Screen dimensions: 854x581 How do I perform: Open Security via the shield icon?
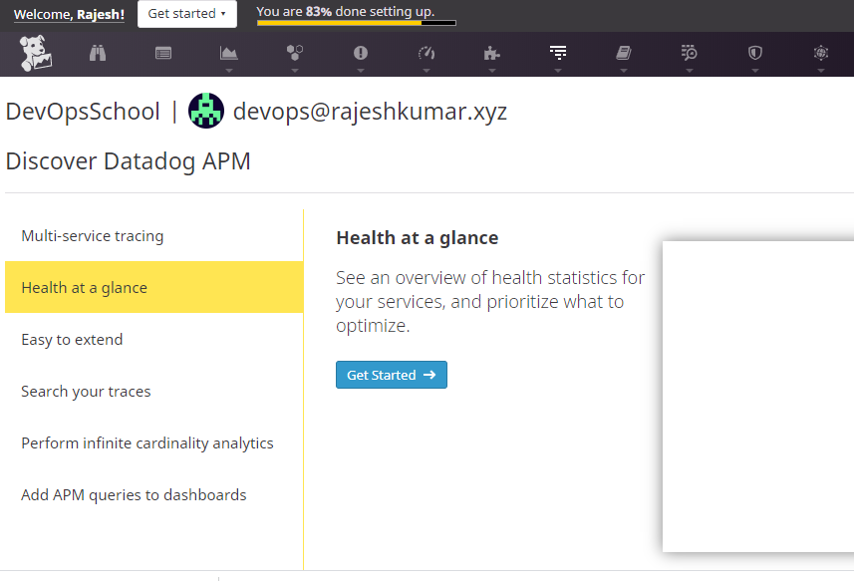755,54
